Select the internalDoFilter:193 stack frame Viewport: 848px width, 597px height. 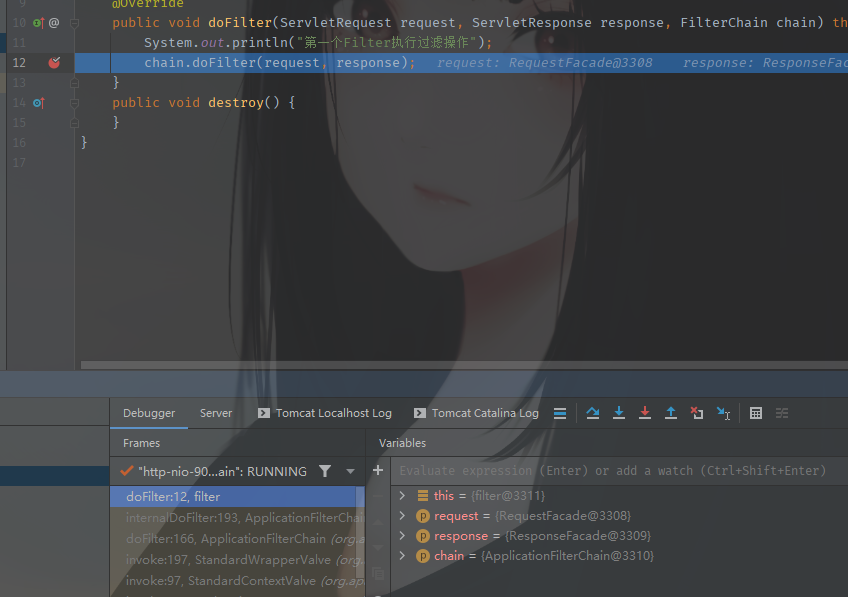coord(233,518)
